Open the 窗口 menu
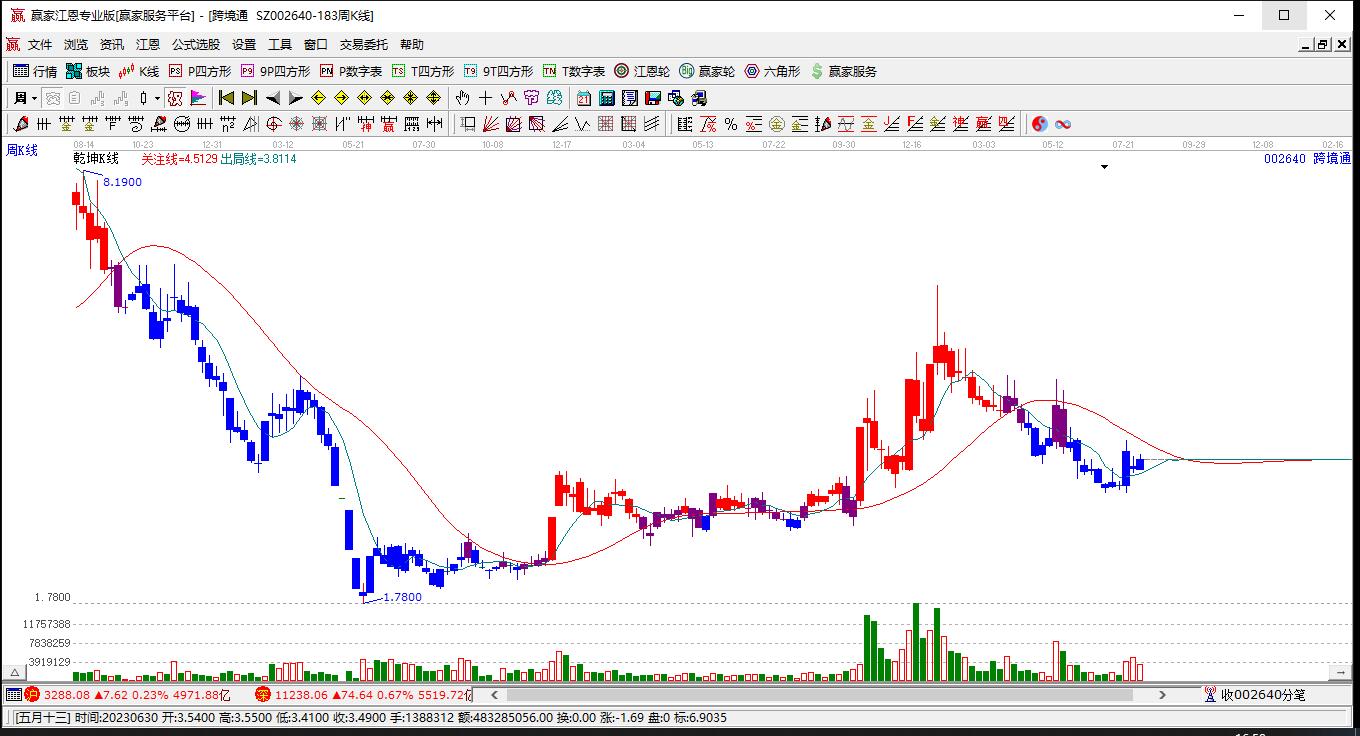Viewport: 1360px width, 736px height. click(x=316, y=44)
